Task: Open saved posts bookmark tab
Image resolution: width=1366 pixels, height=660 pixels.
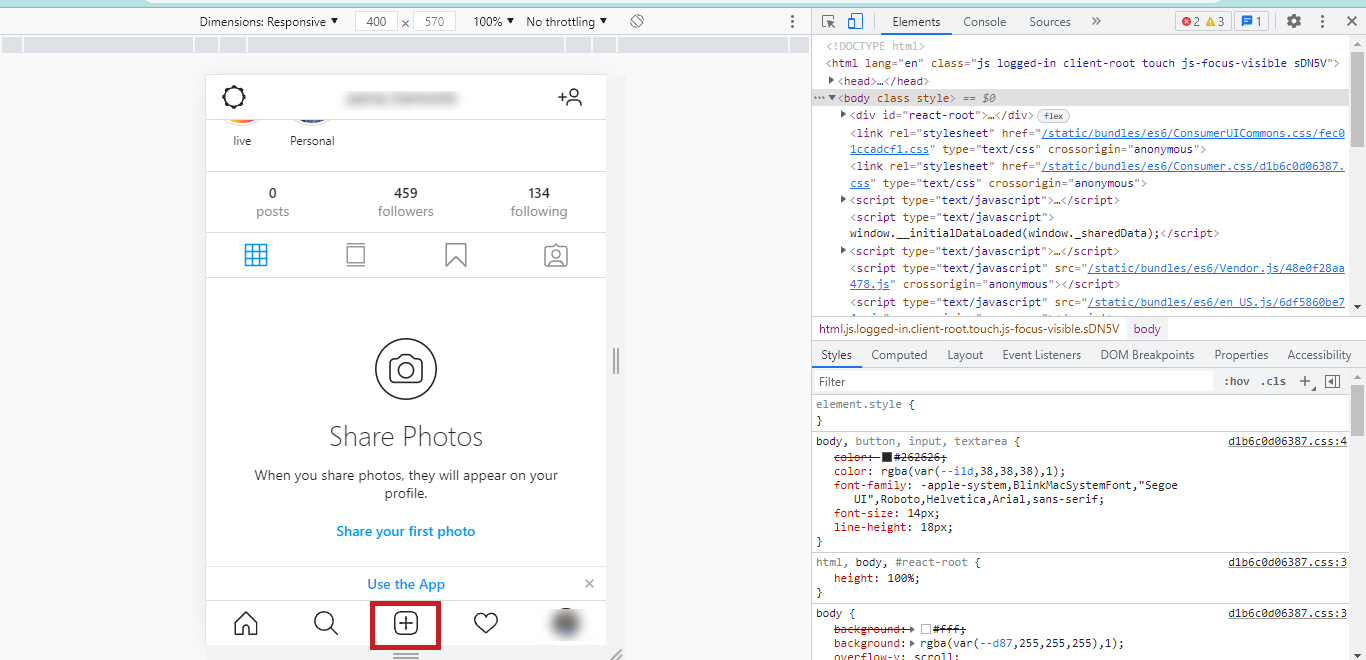Action: [x=456, y=256]
